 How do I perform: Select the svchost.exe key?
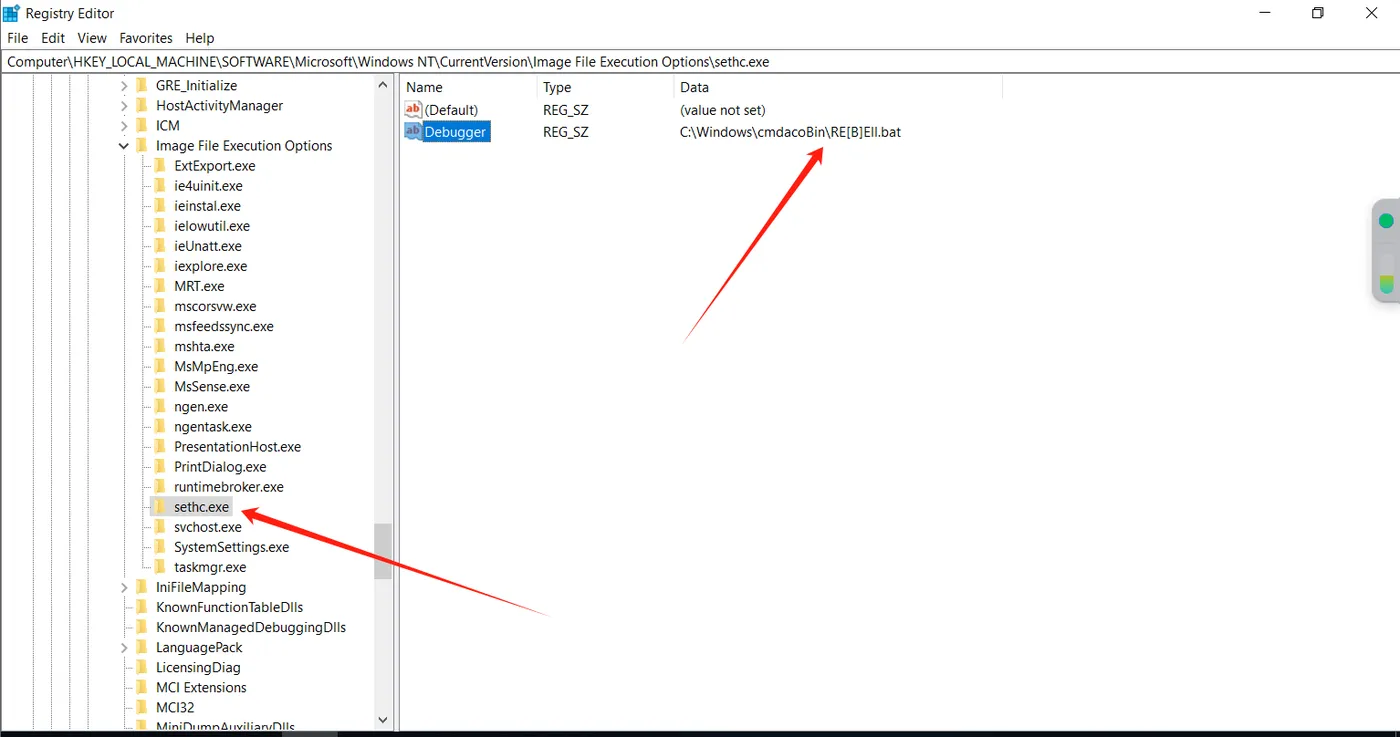(x=207, y=527)
